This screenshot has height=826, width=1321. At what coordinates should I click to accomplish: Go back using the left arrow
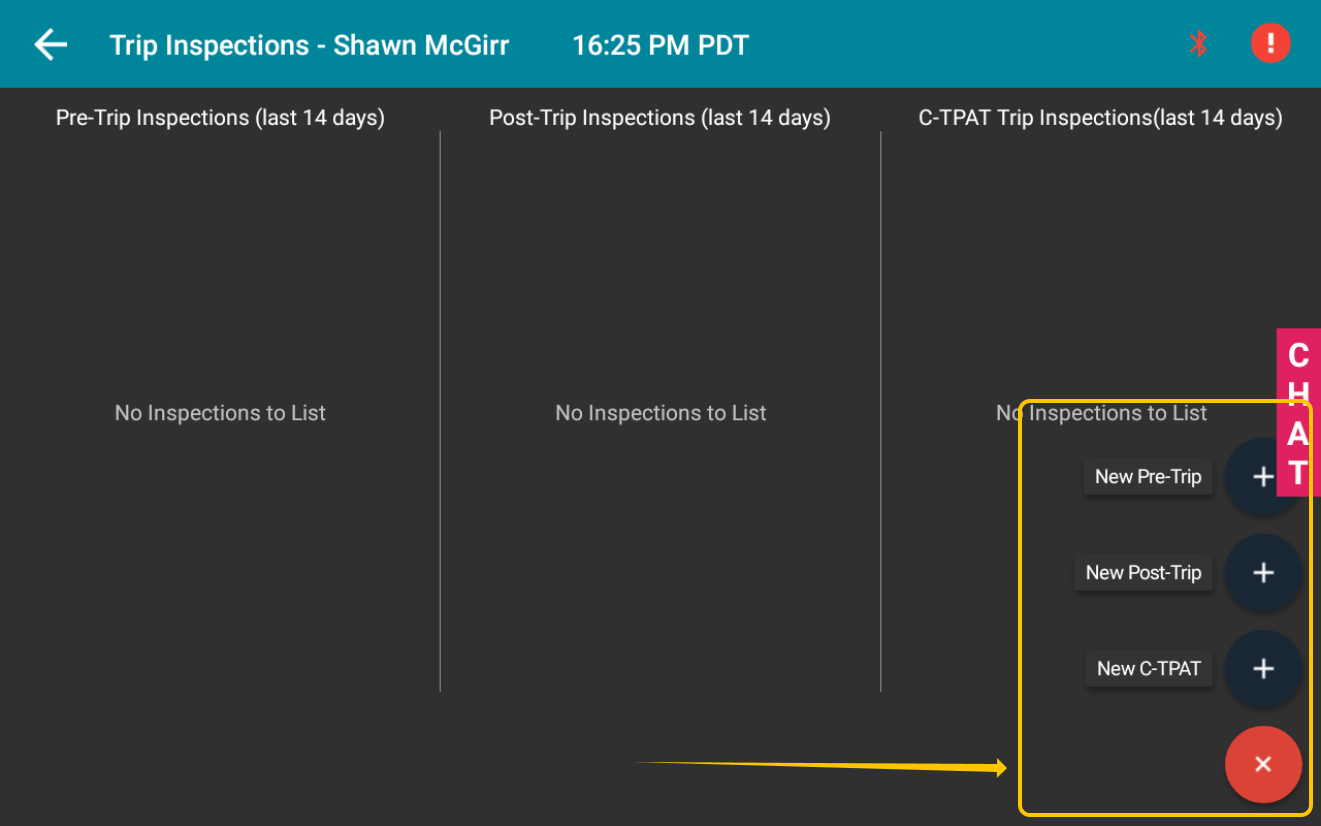50,45
